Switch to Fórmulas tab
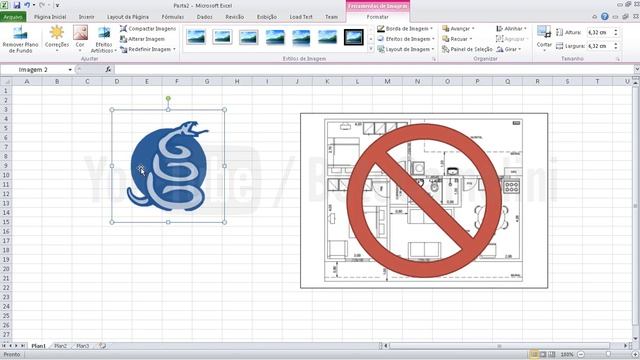Screen dimensions: 640x360 tap(173, 17)
